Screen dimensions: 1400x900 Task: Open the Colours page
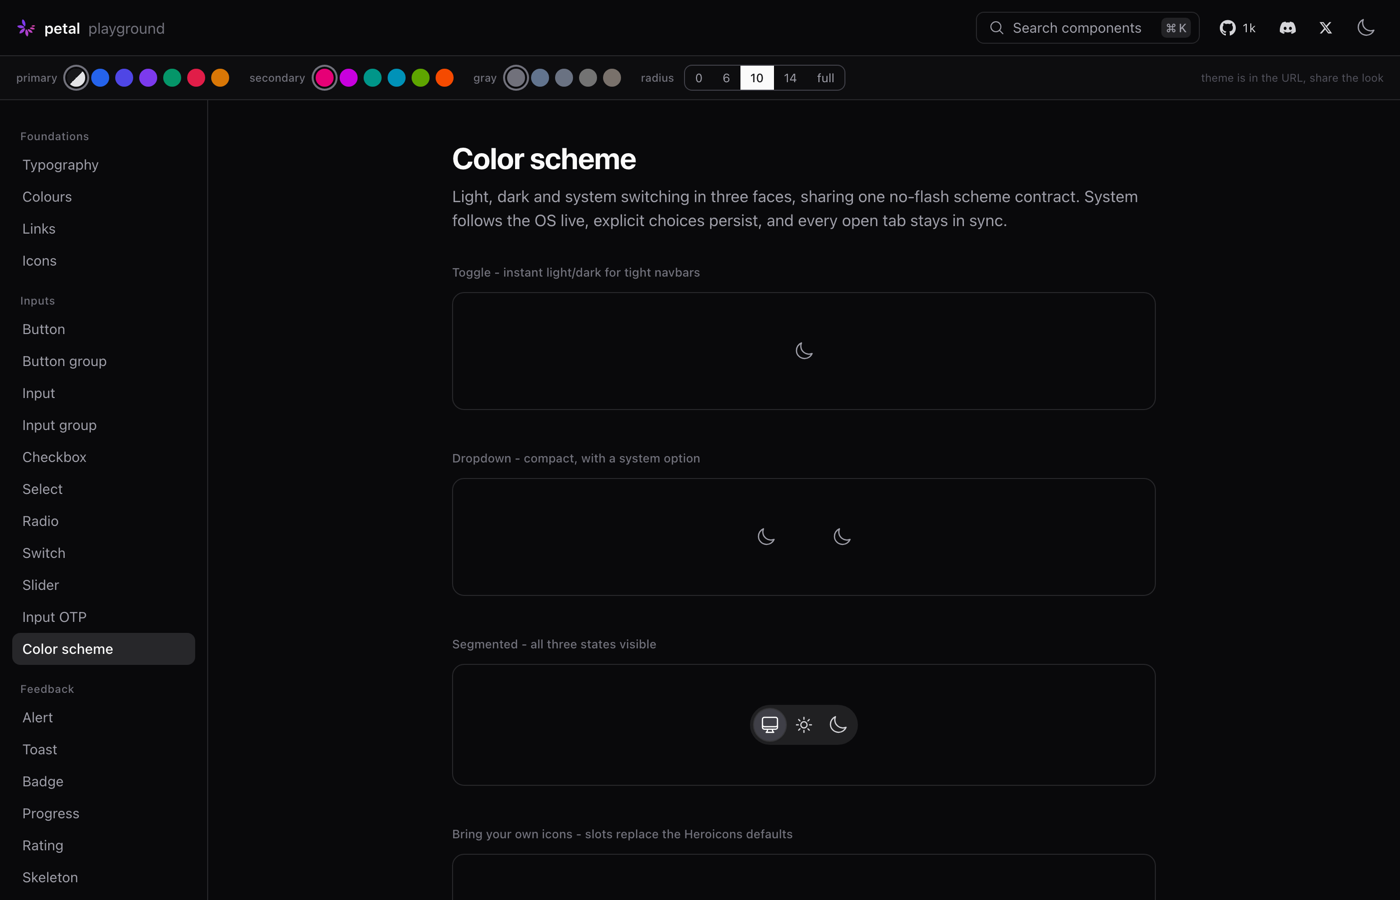[104, 197]
